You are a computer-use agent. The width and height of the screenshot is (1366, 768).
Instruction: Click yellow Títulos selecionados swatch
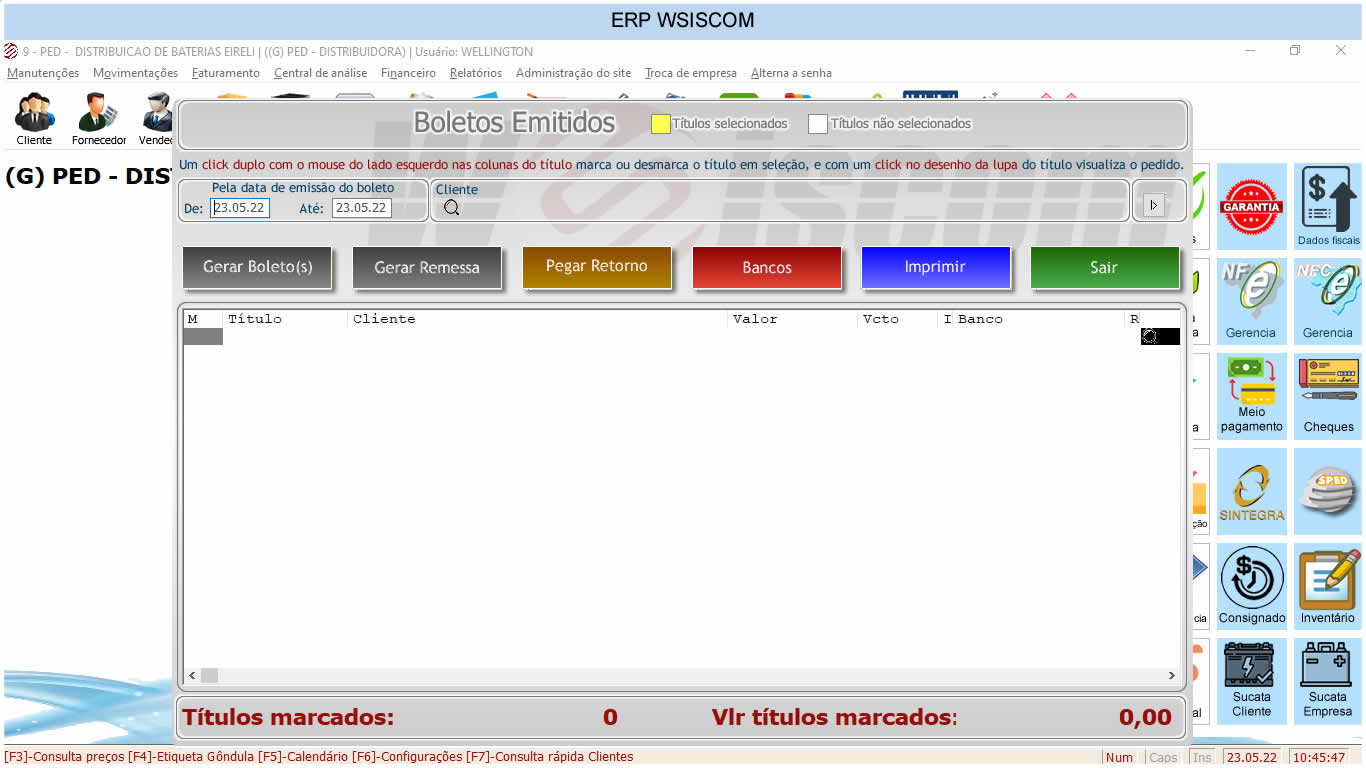pyautogui.click(x=660, y=124)
